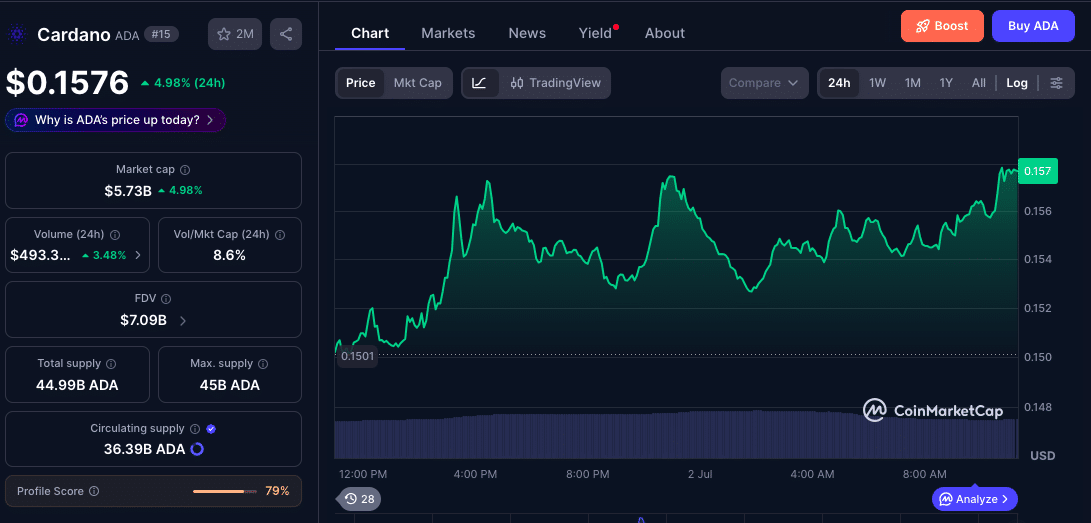Image resolution: width=1091 pixels, height=523 pixels.
Task: Click Max. supply info icon
Action: coord(264,364)
